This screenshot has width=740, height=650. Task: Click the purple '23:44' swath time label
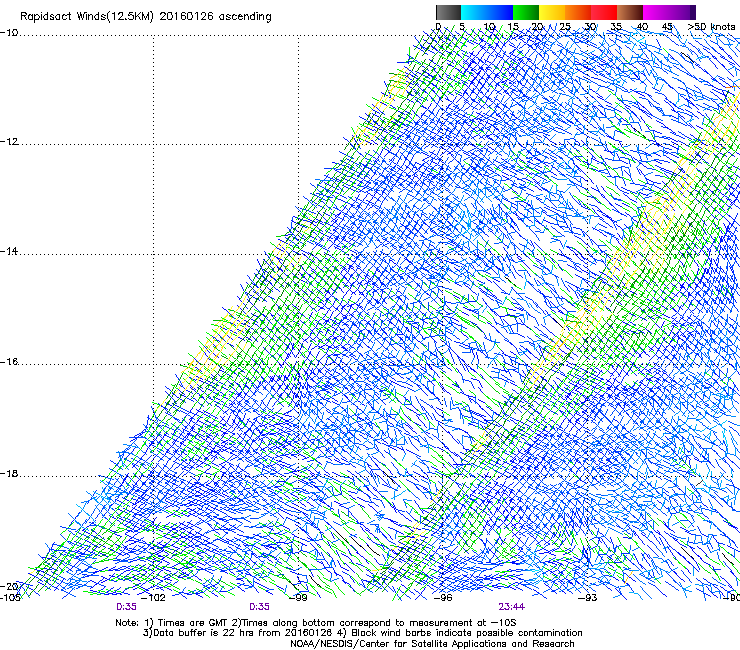(512, 607)
